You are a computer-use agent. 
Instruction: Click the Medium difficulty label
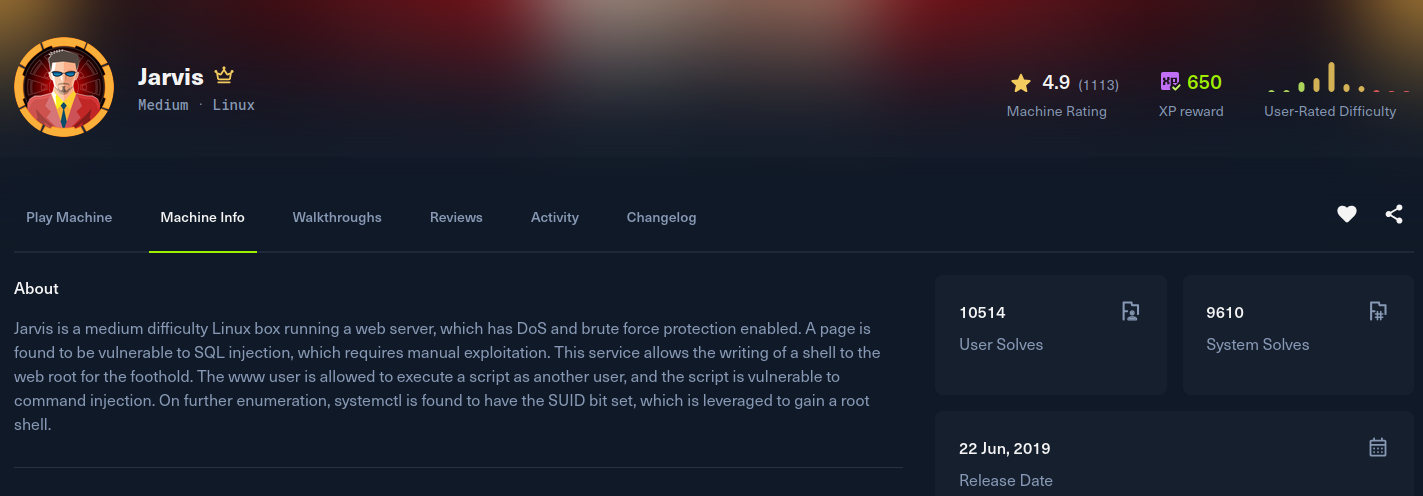tap(163, 105)
